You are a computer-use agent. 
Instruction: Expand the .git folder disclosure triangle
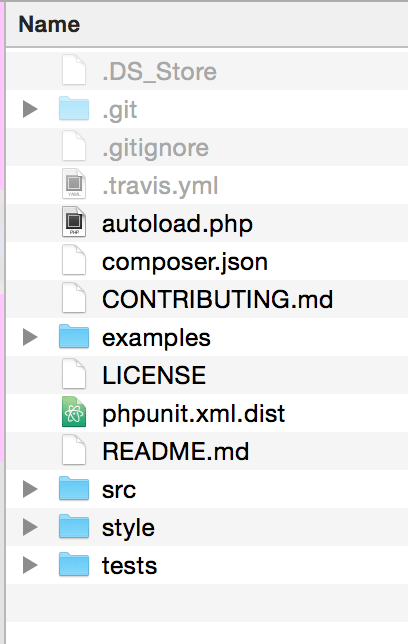[30, 109]
